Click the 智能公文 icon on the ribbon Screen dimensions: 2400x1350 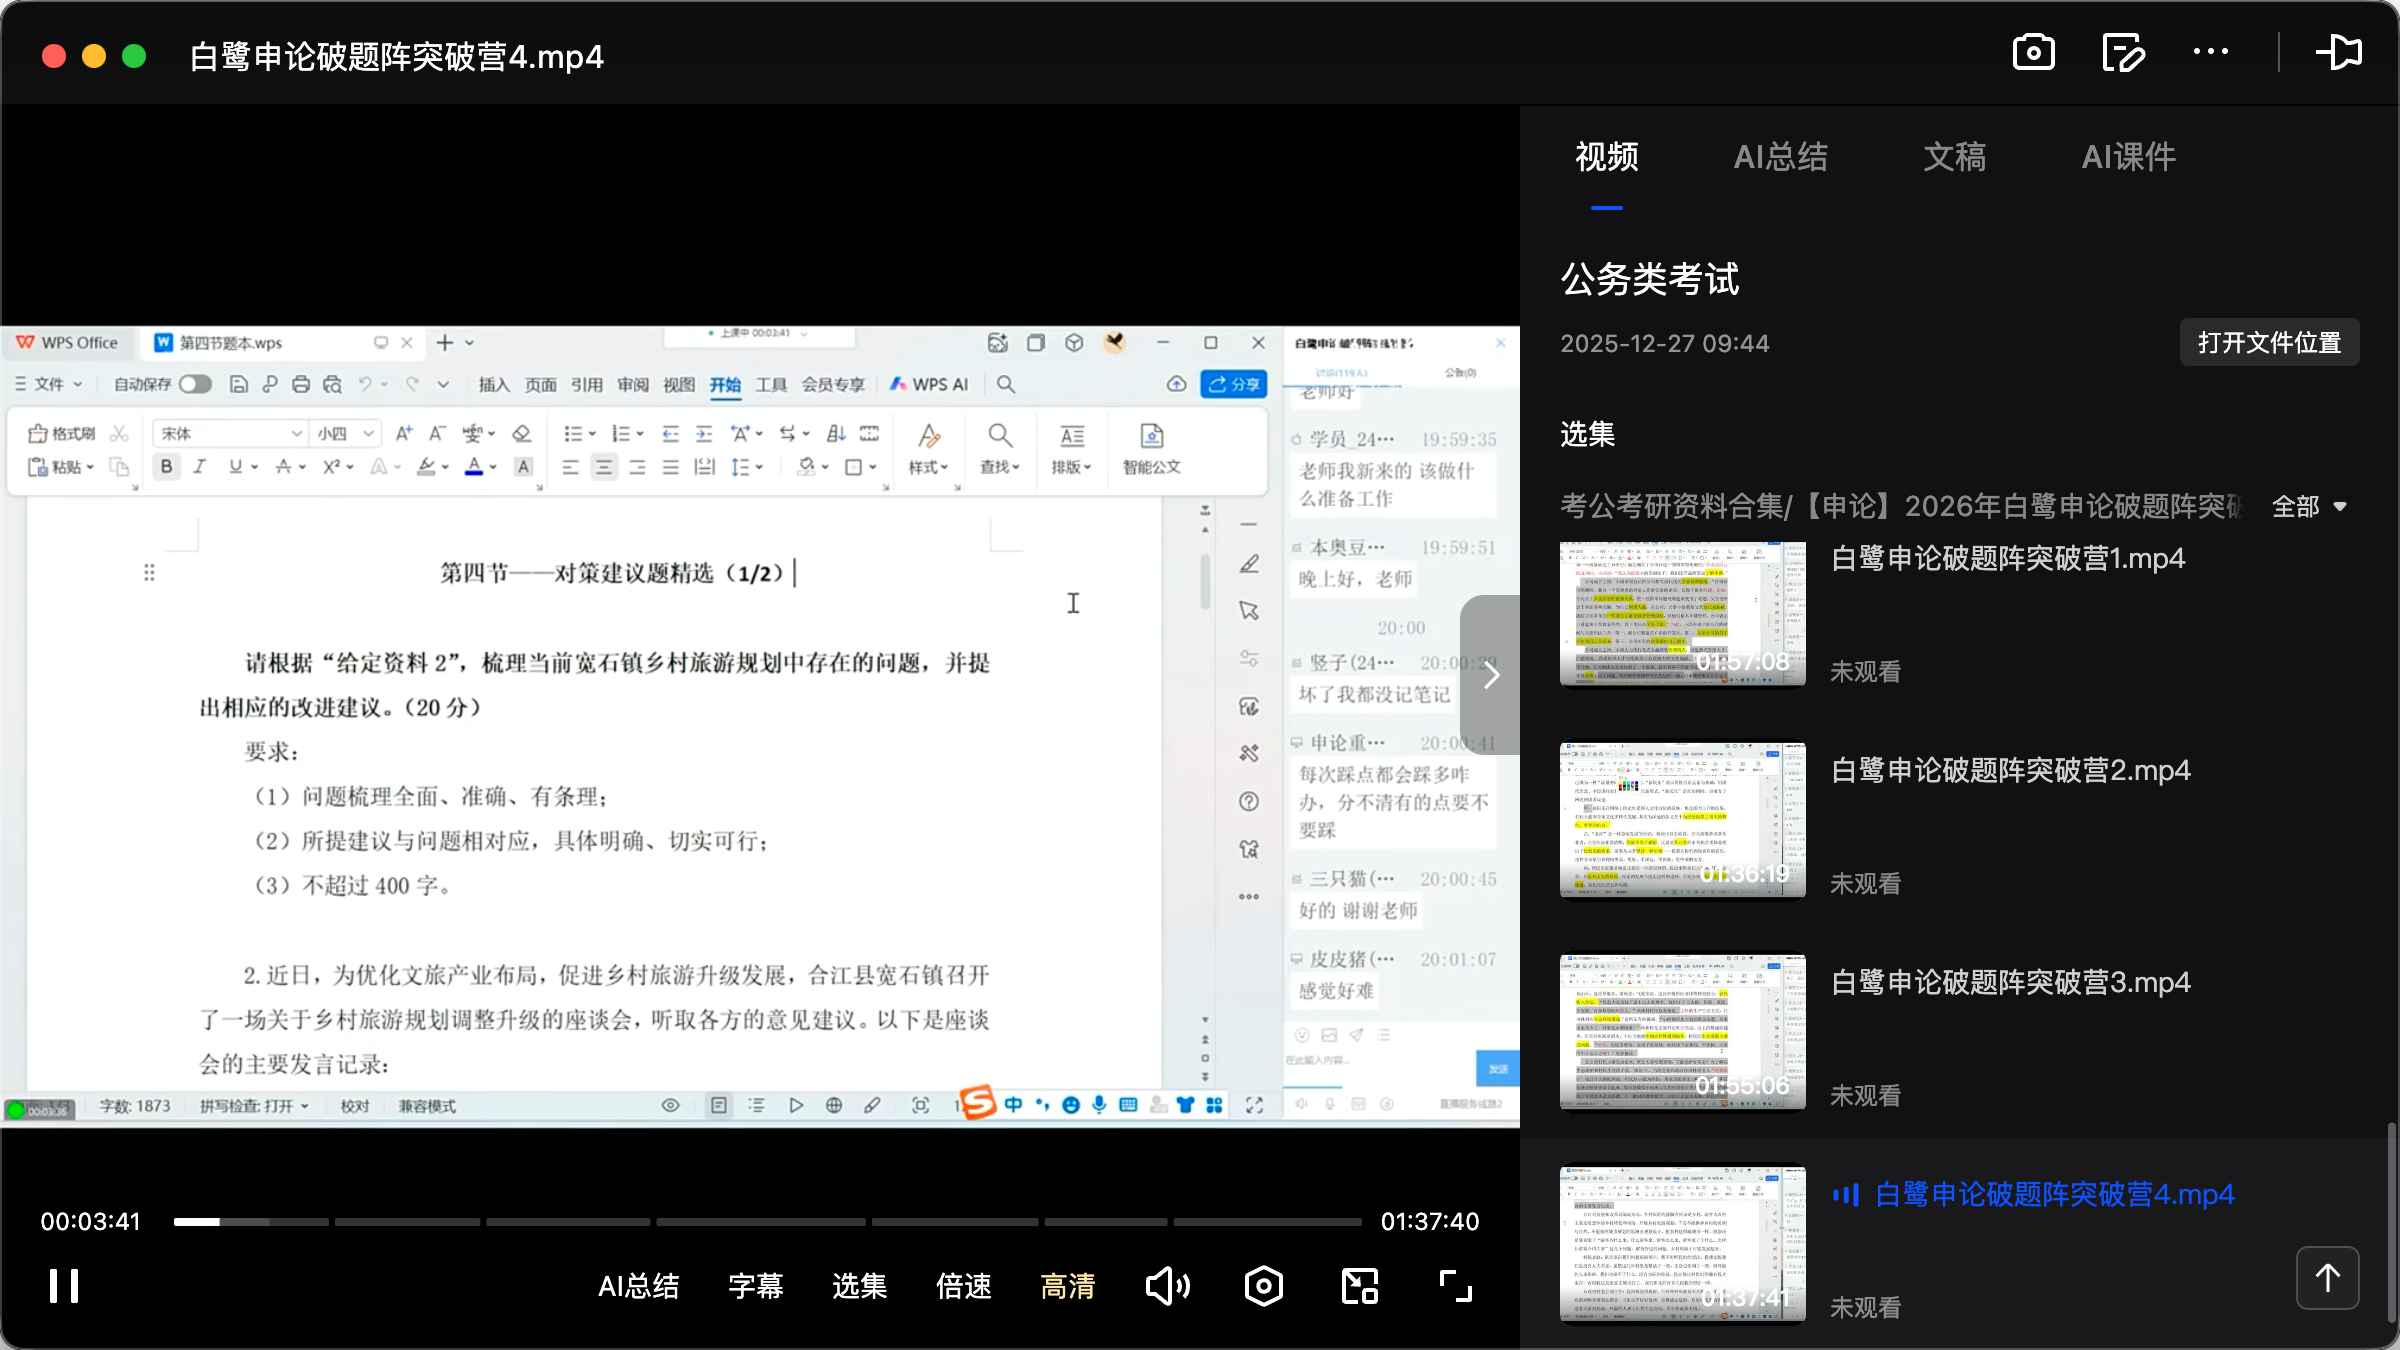pos(1150,450)
